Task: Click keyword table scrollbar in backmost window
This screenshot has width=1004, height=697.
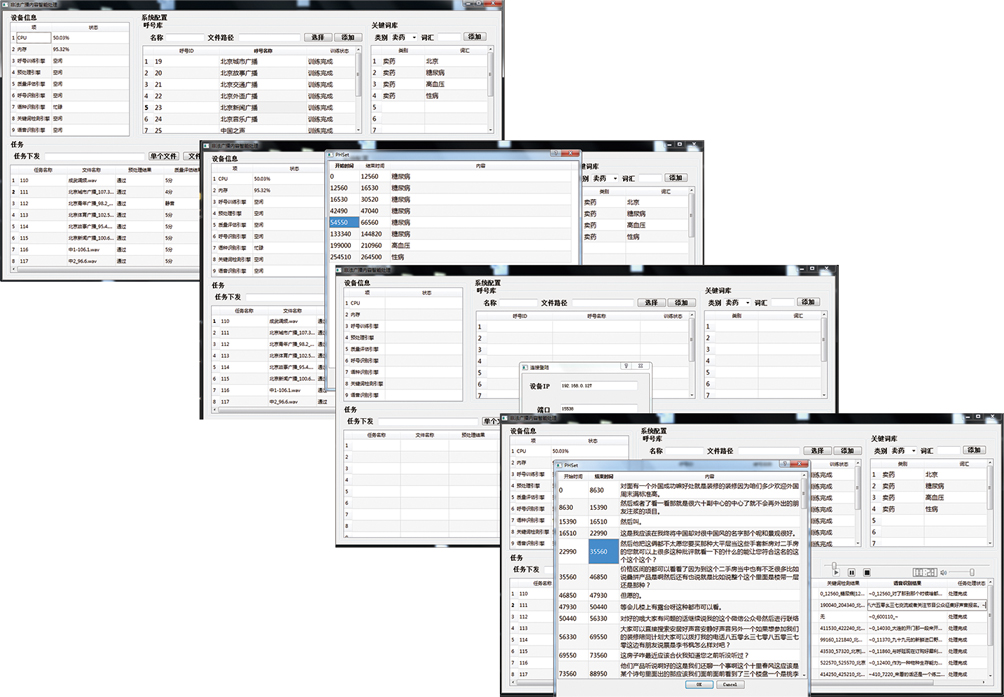Action: tap(490, 90)
